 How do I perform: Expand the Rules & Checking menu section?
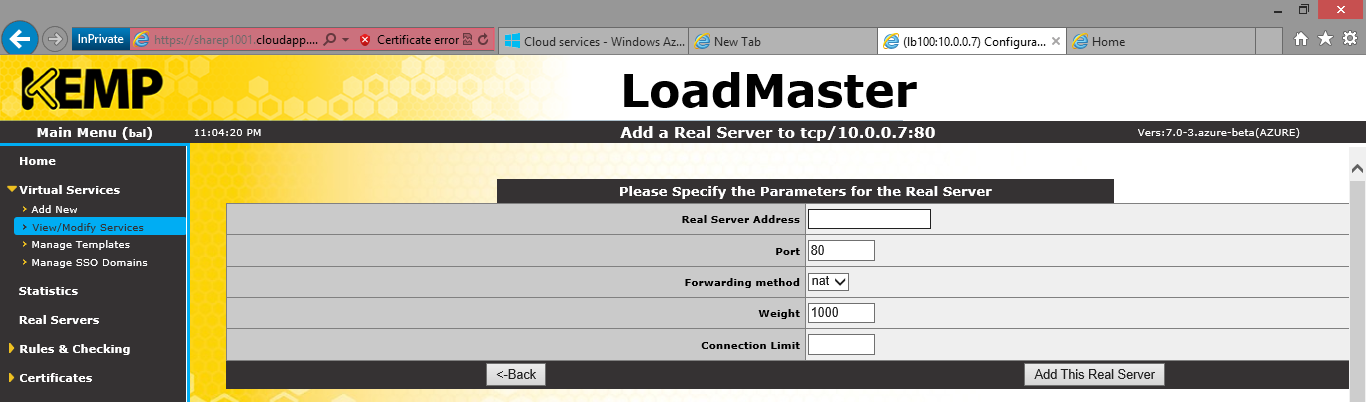pos(74,349)
